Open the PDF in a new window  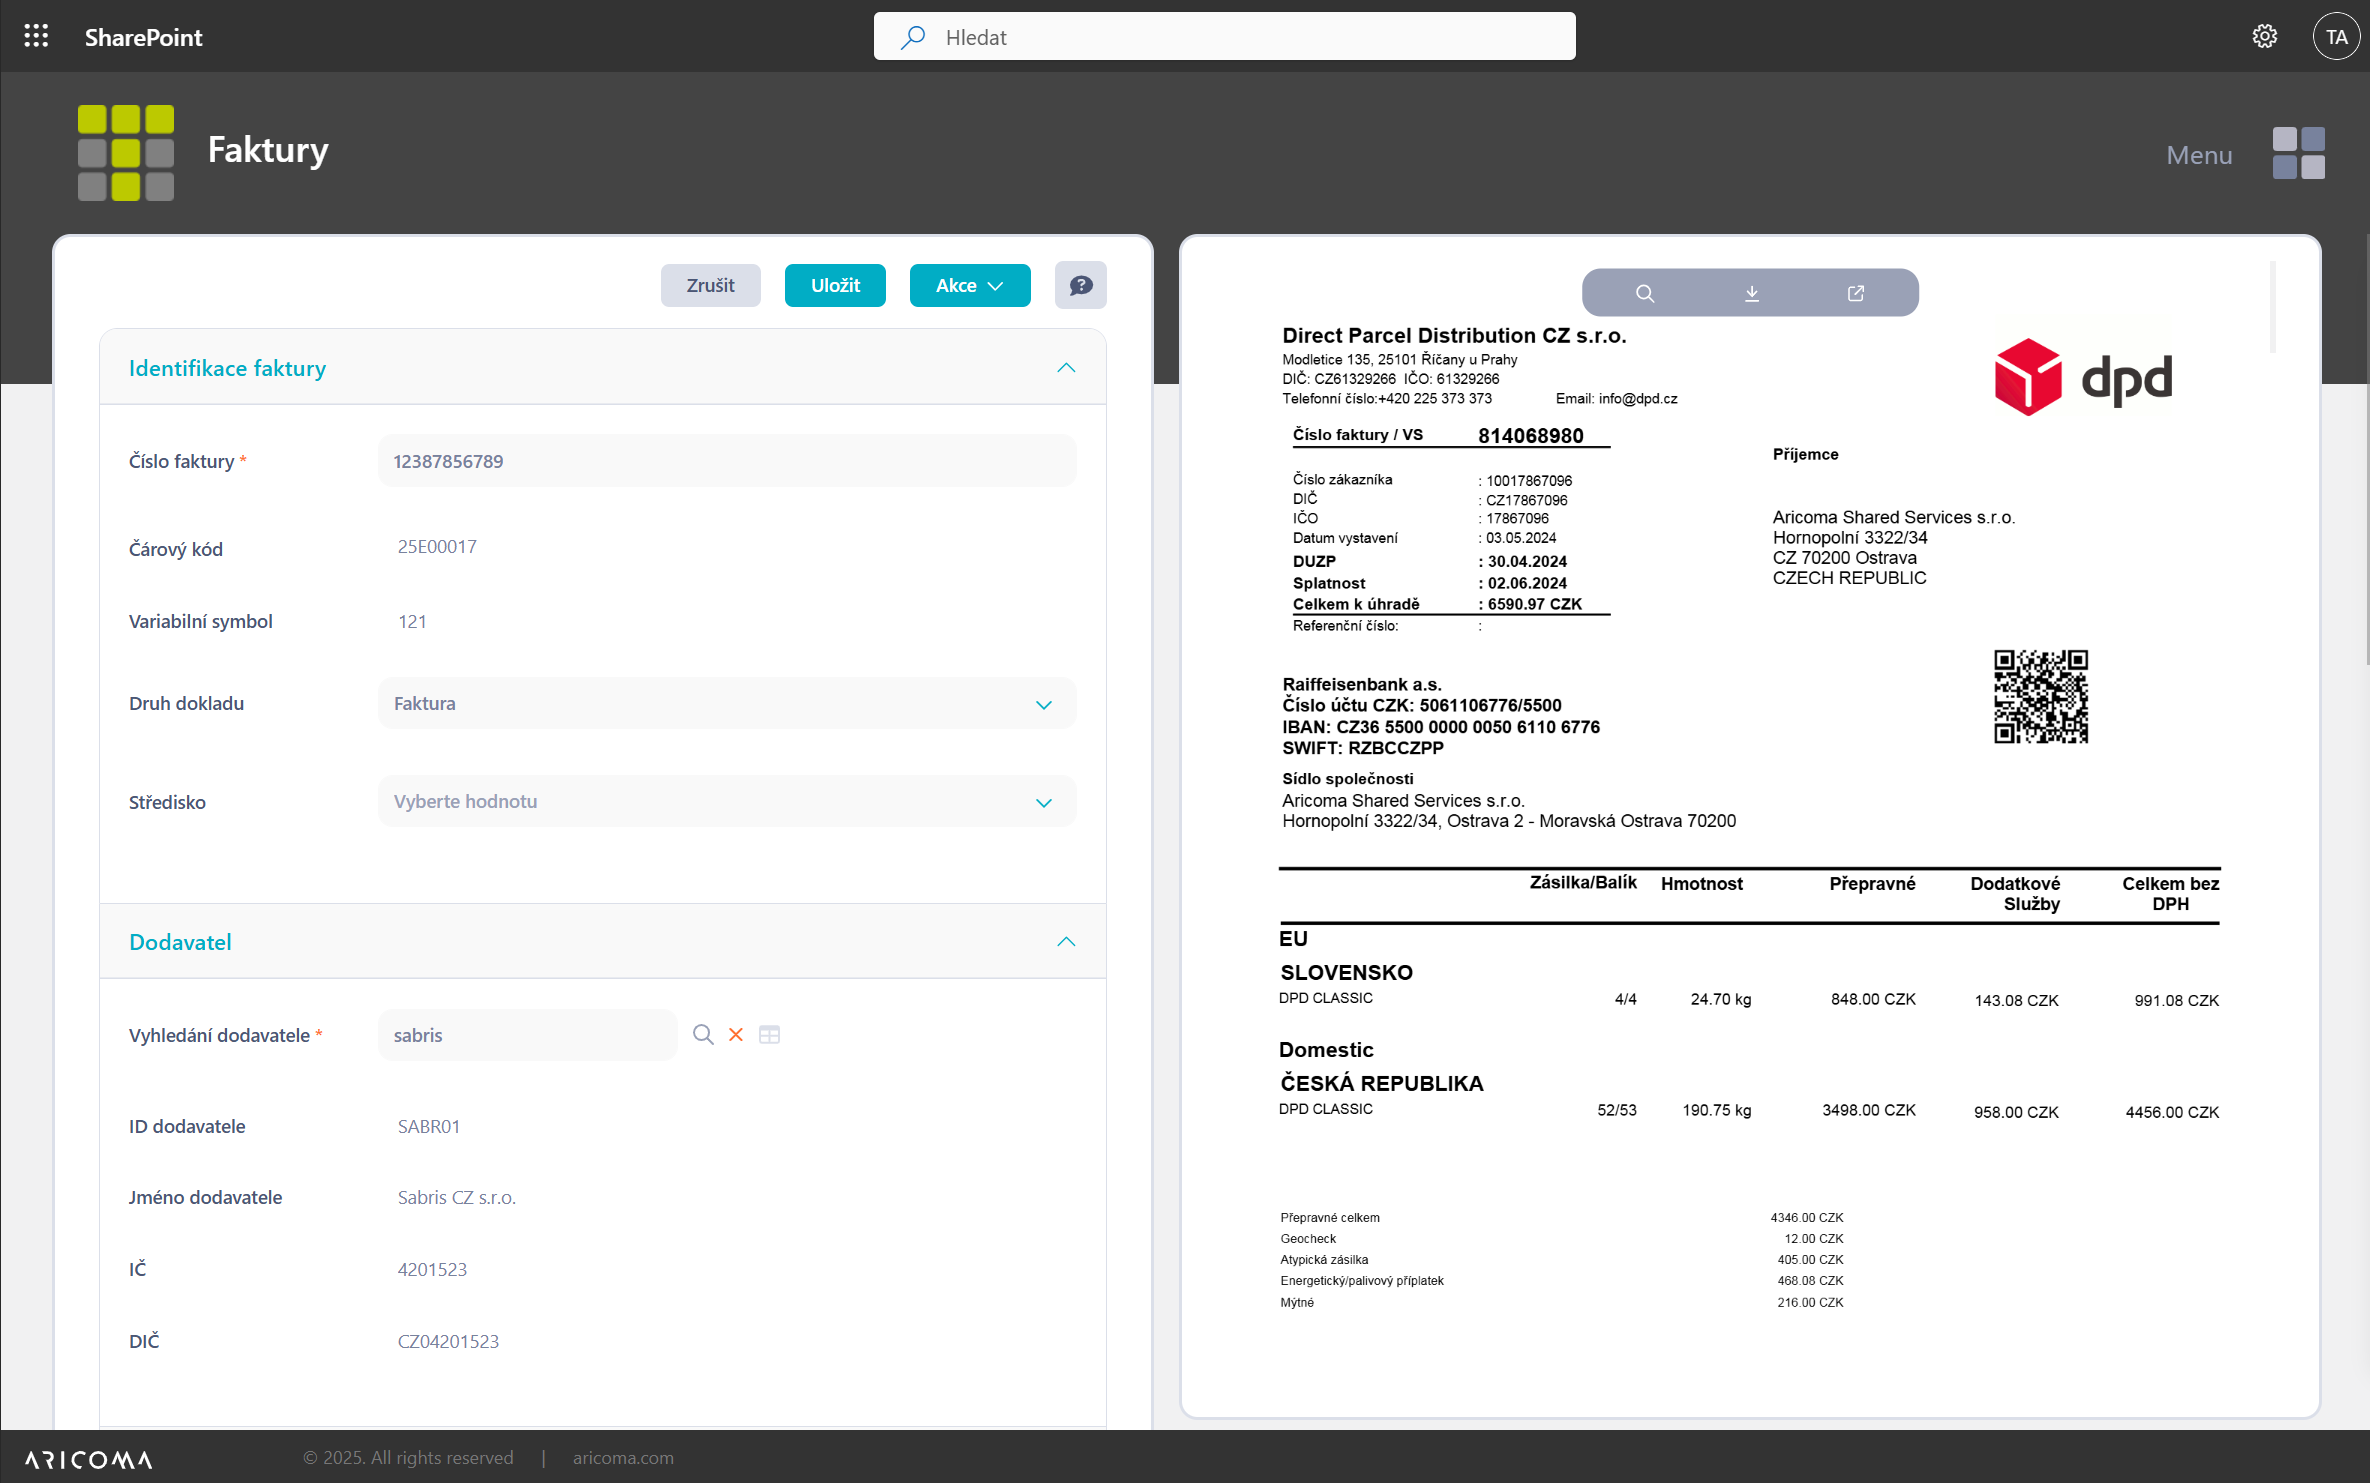pyautogui.click(x=1856, y=292)
